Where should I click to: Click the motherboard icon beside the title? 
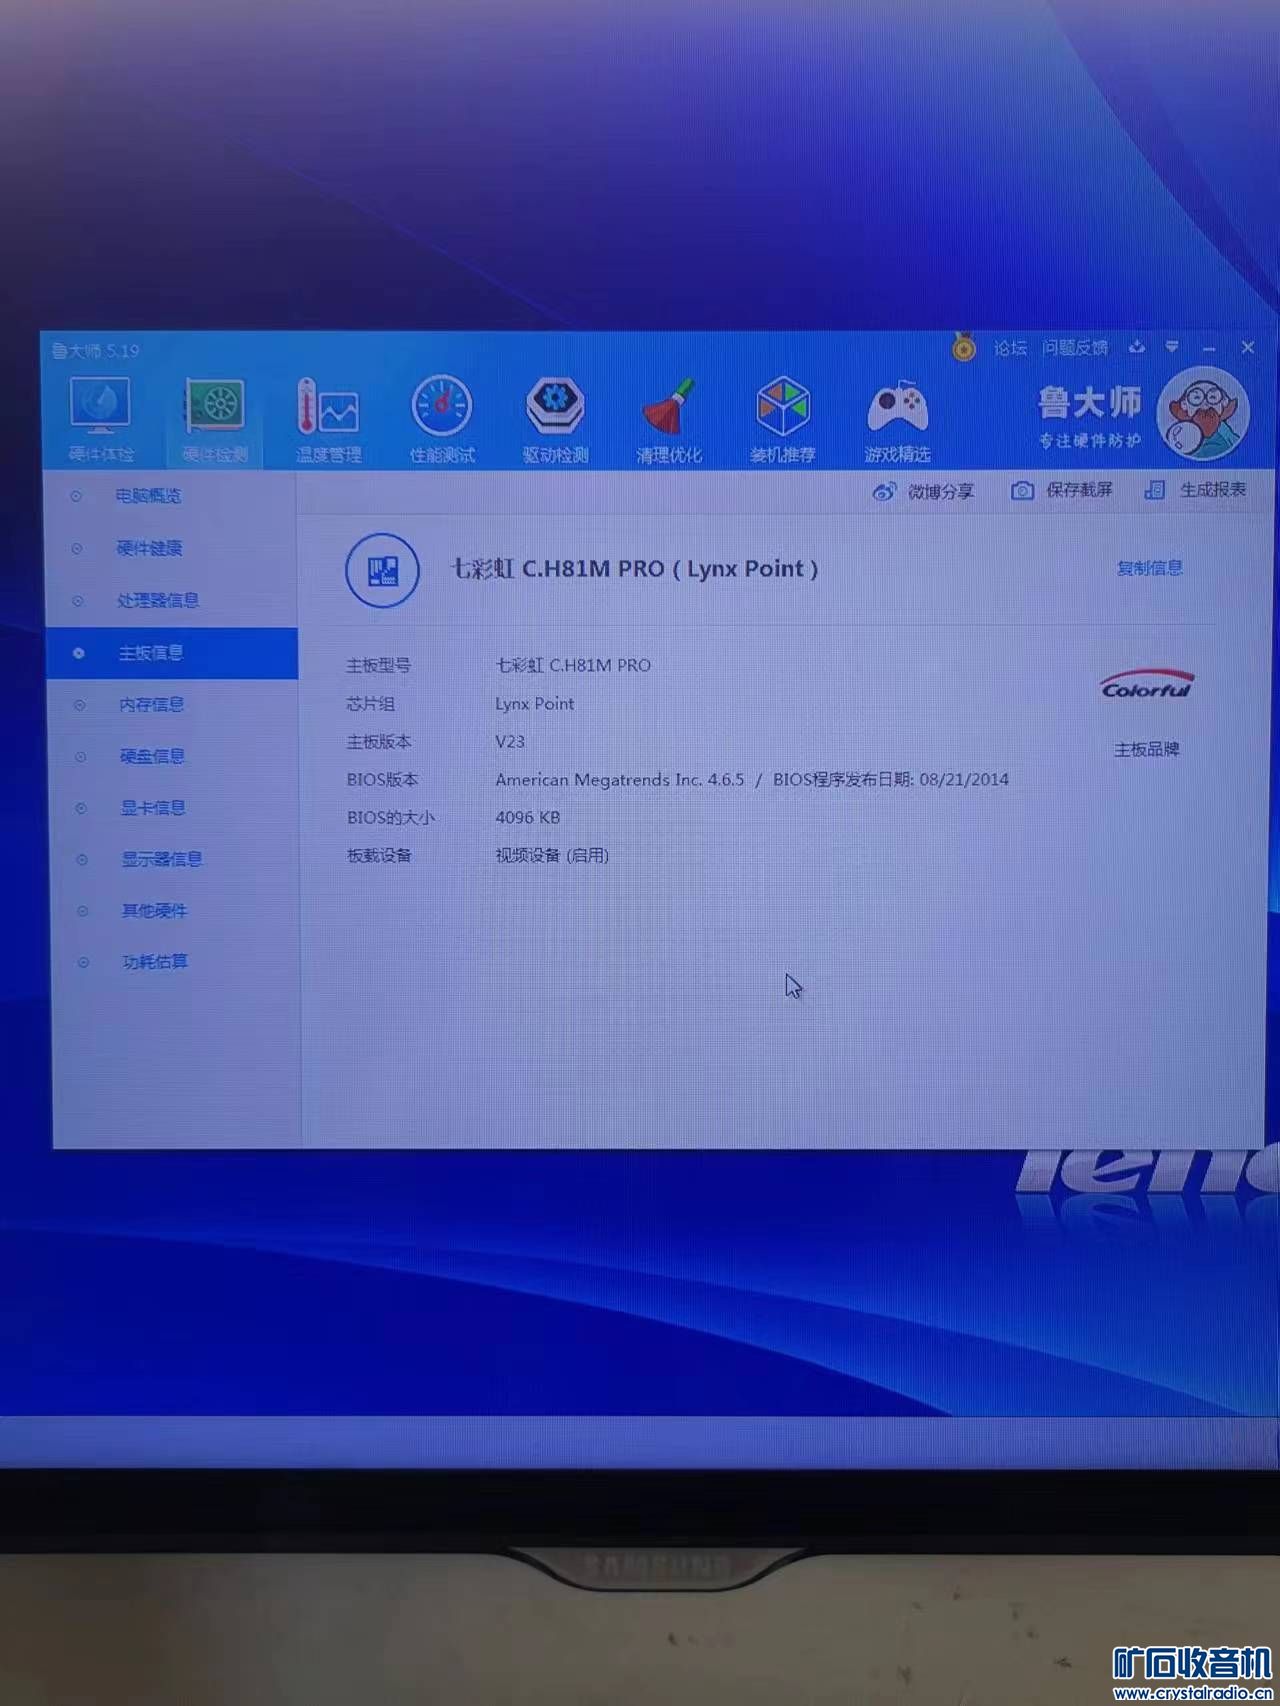point(382,570)
